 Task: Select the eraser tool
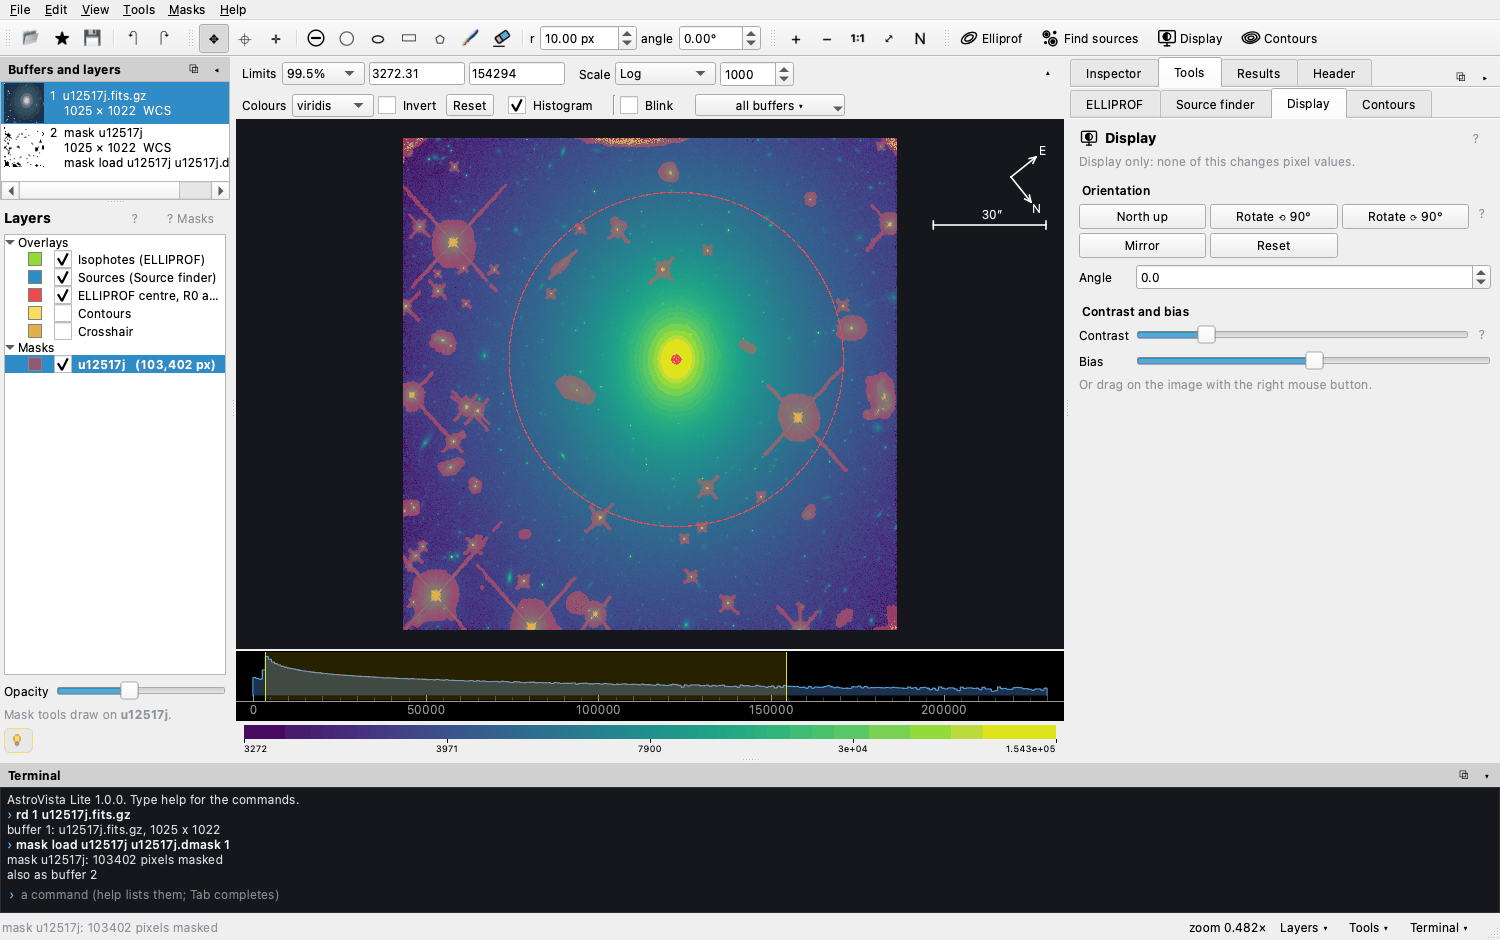502,38
